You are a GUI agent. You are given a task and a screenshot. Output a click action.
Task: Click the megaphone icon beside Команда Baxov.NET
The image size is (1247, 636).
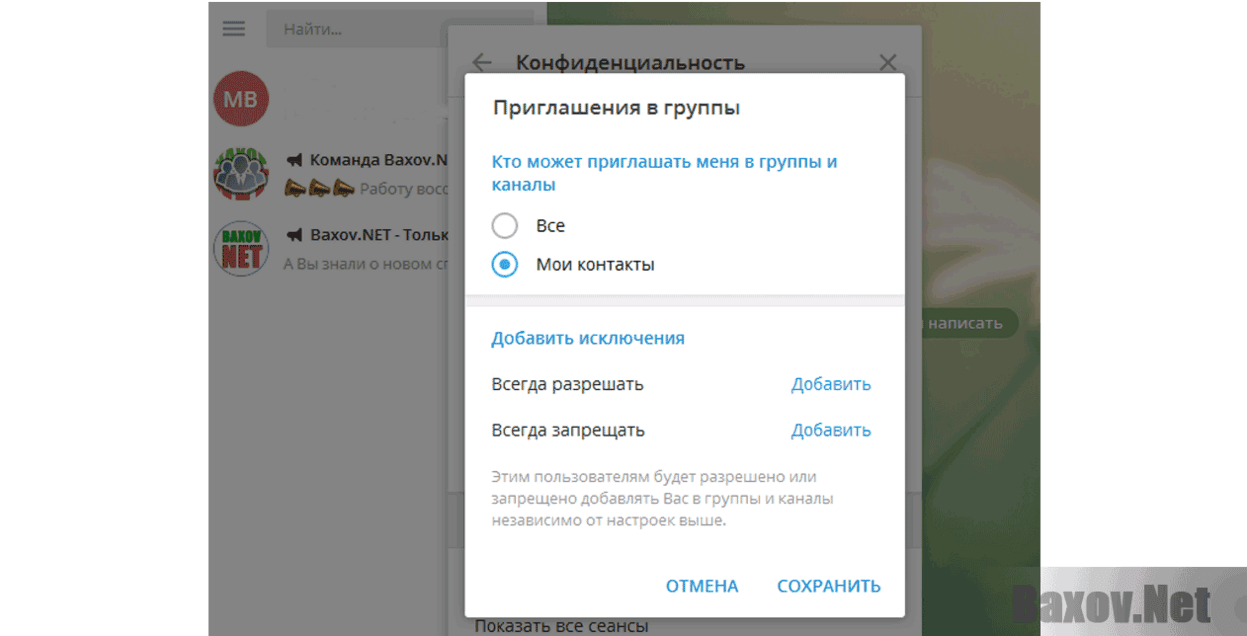pyautogui.click(x=297, y=159)
